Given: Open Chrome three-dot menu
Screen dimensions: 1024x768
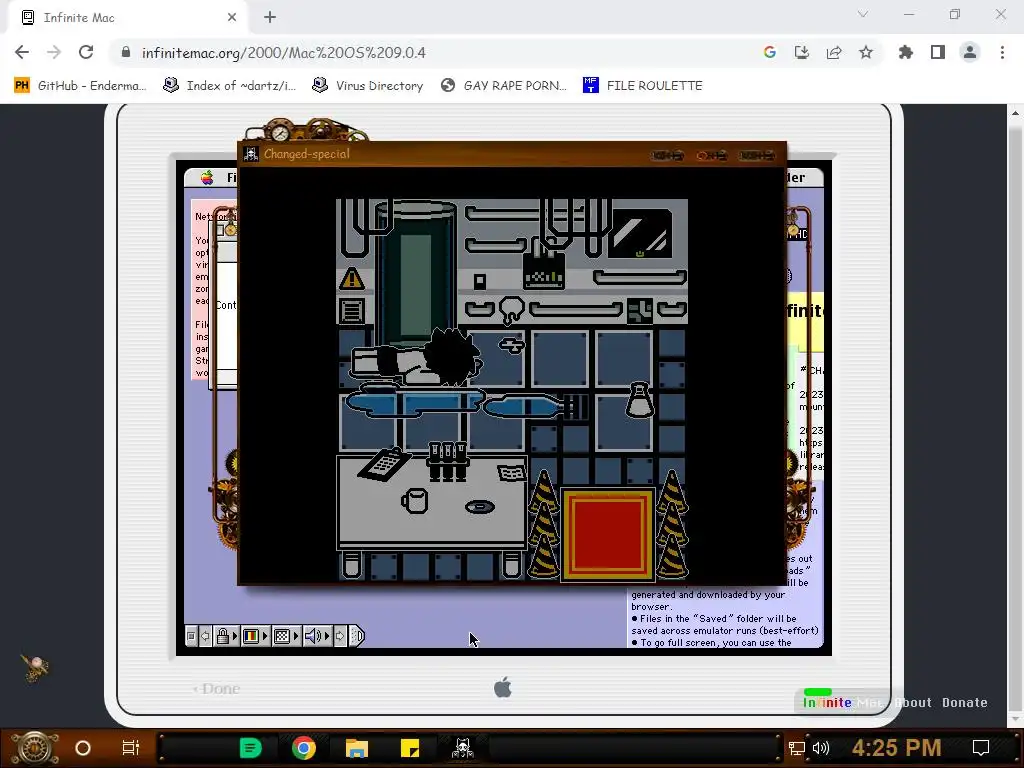Looking at the screenshot, I should point(1002,52).
